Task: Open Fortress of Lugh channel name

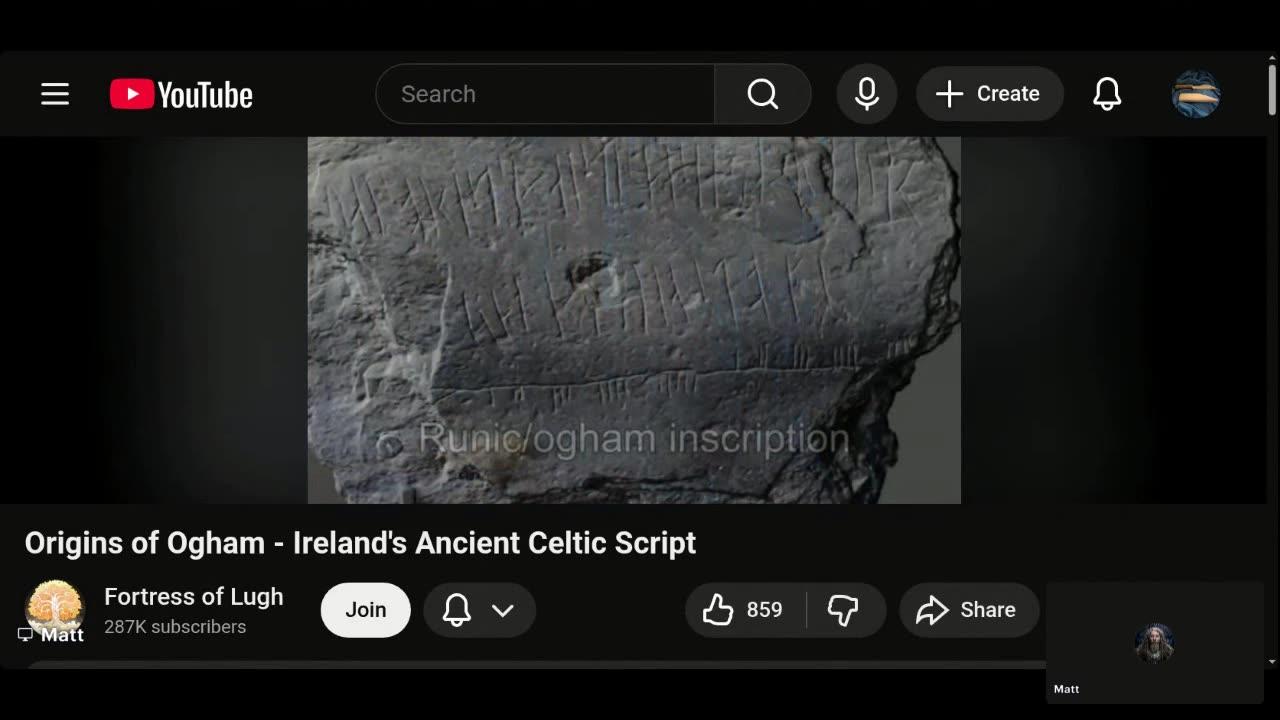Action: 194,597
